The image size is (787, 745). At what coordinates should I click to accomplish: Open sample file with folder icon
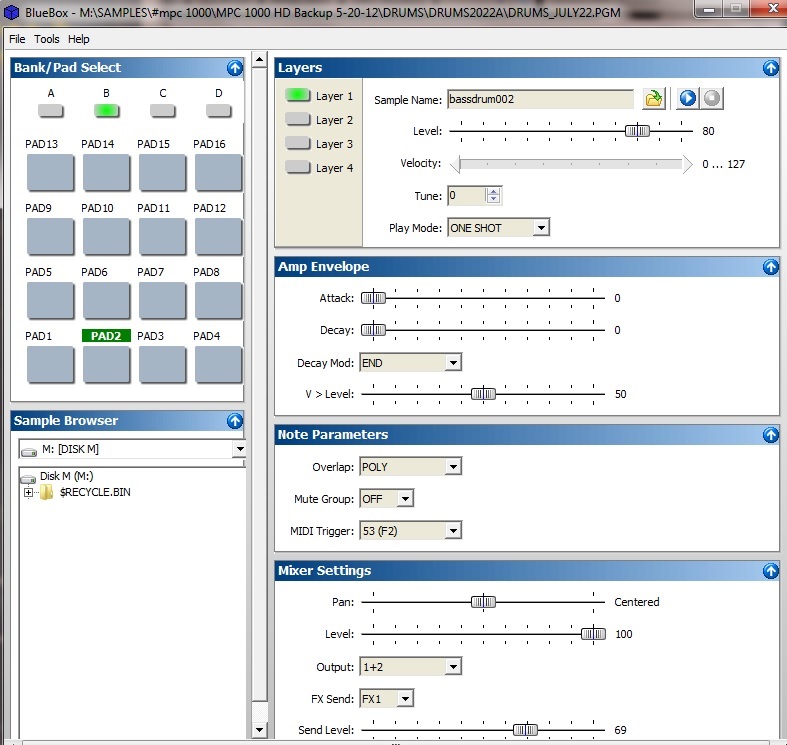[x=653, y=98]
